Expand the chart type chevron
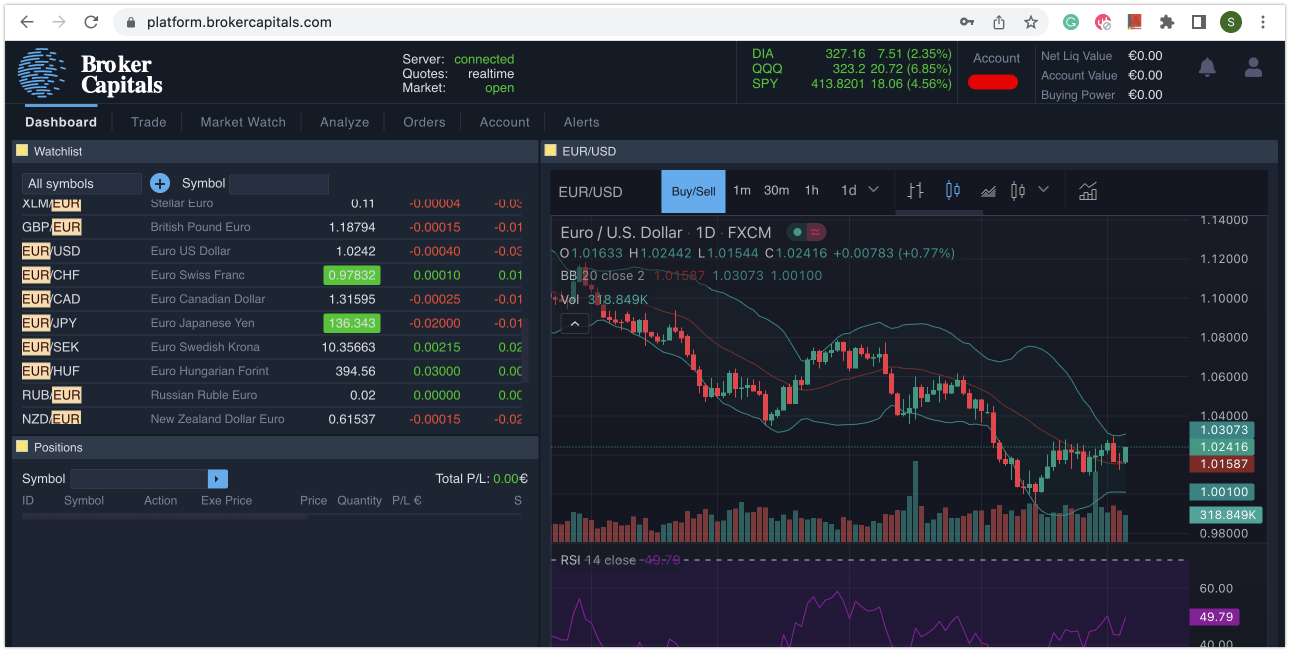This screenshot has width=1290, height=652. point(1044,189)
